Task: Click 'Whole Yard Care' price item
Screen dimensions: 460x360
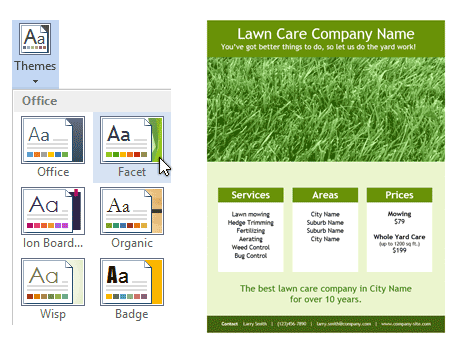Action: pos(399,237)
